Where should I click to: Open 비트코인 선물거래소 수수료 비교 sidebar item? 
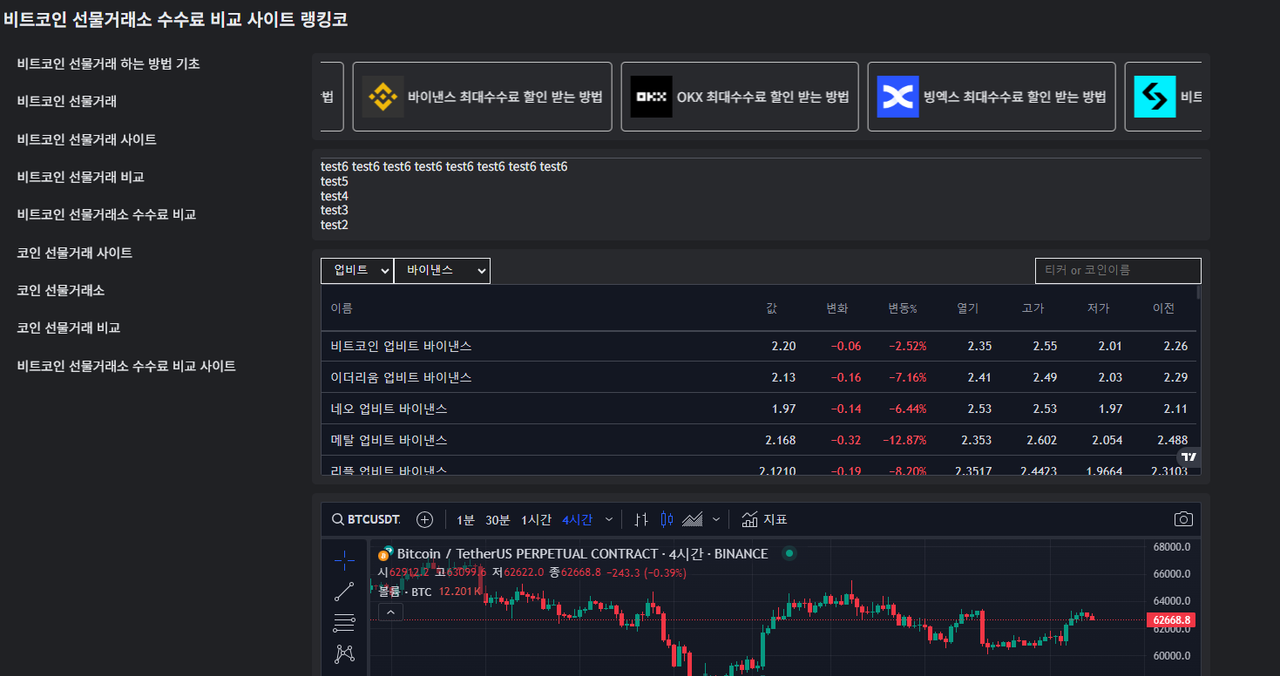[106, 215]
